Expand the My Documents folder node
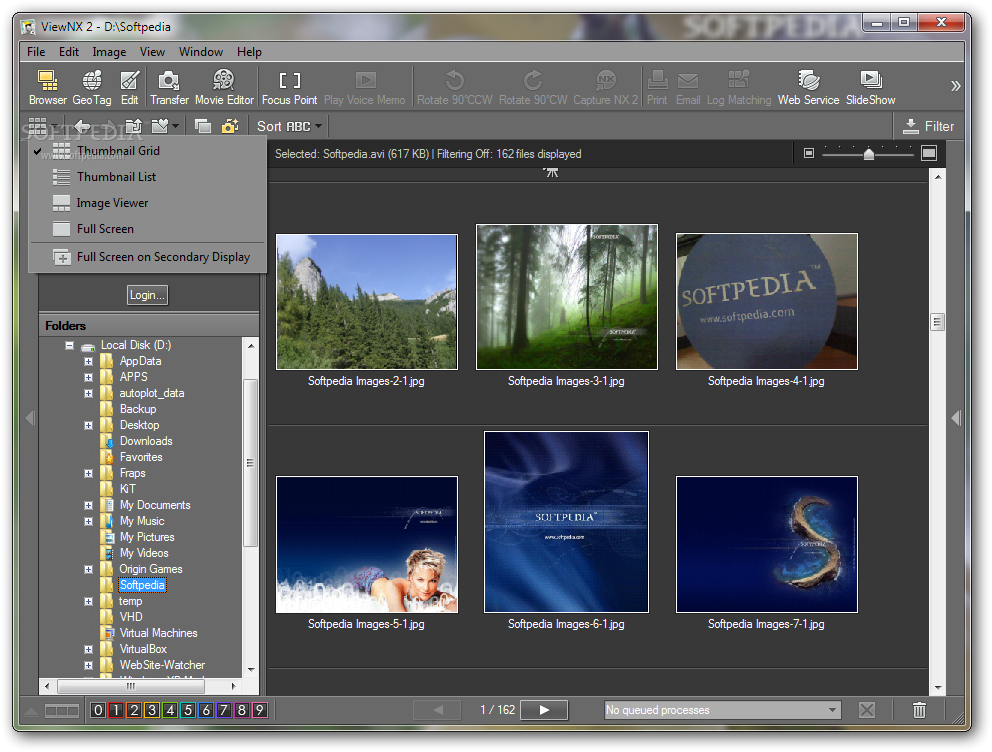 pos(89,505)
